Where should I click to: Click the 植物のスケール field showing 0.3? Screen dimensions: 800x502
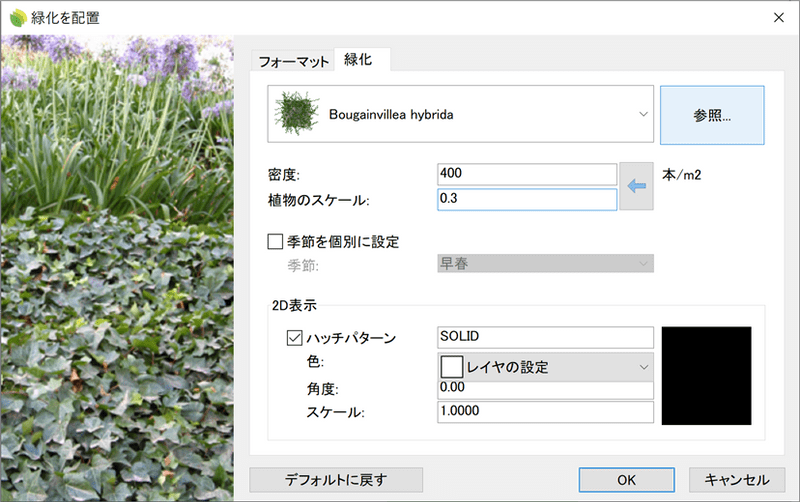click(x=527, y=199)
